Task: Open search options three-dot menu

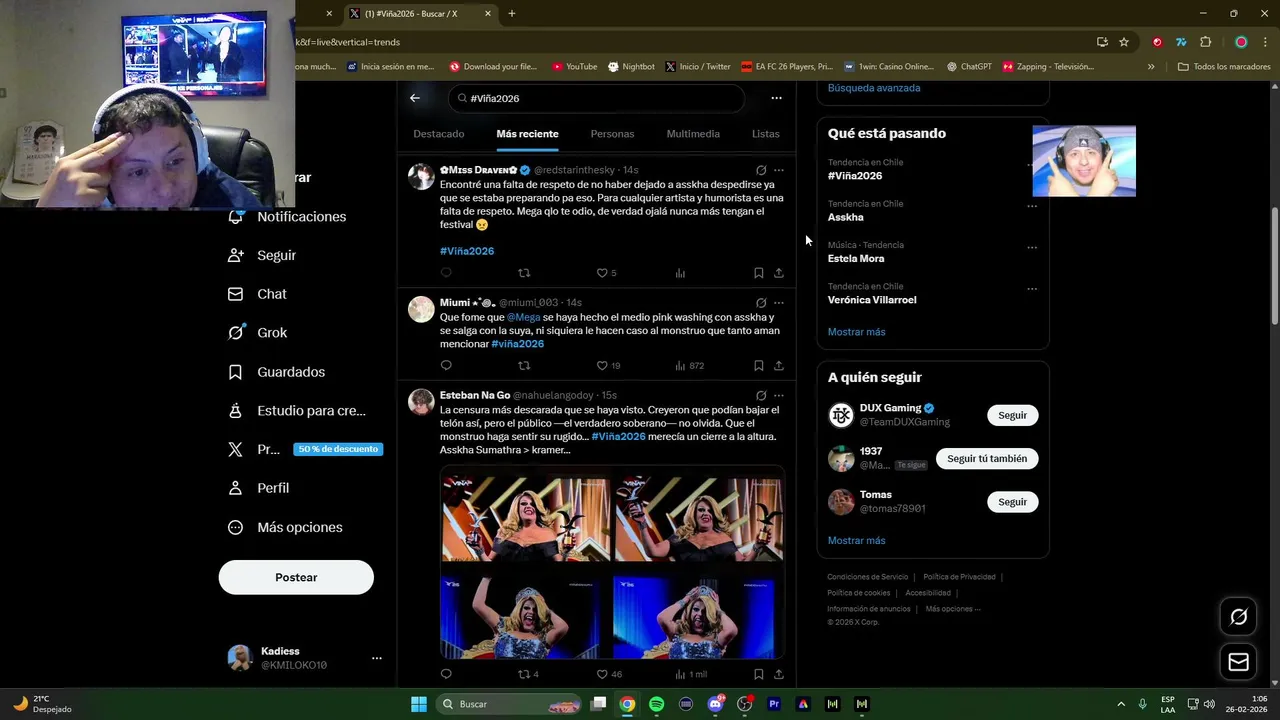Action: coord(776,98)
